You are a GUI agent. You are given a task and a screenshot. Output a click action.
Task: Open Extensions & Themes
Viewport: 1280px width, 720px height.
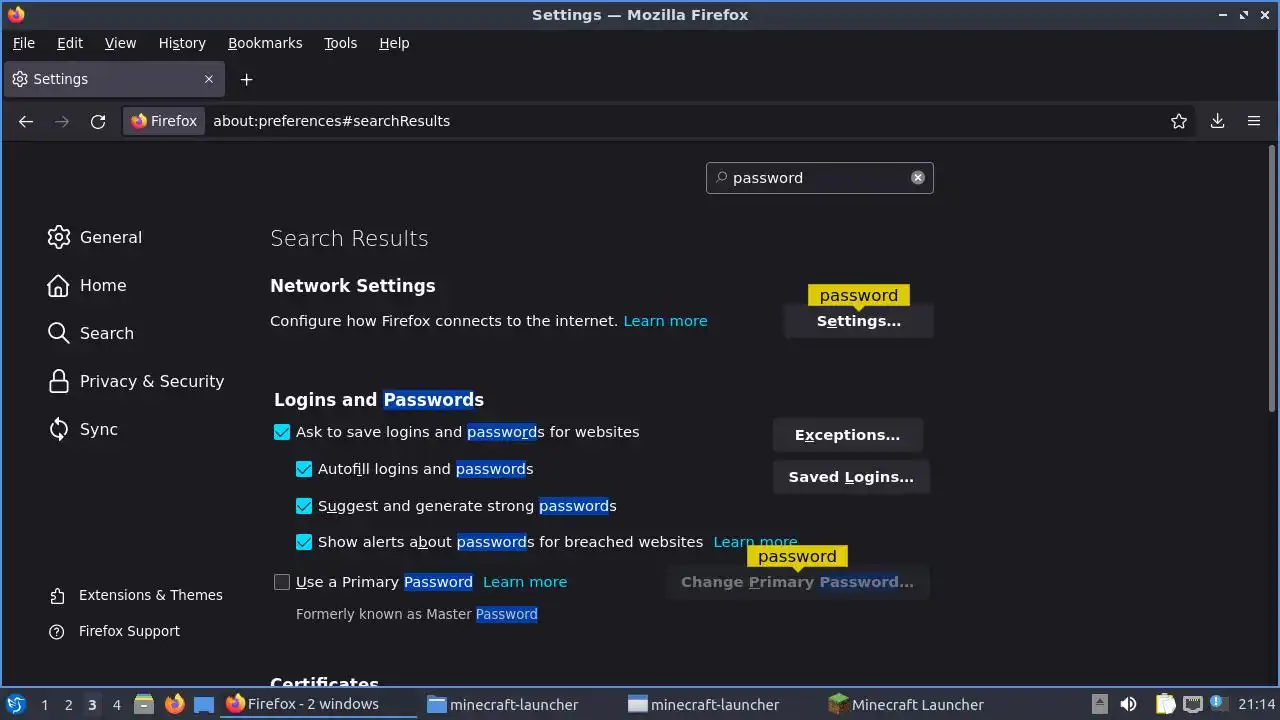[x=137, y=595]
